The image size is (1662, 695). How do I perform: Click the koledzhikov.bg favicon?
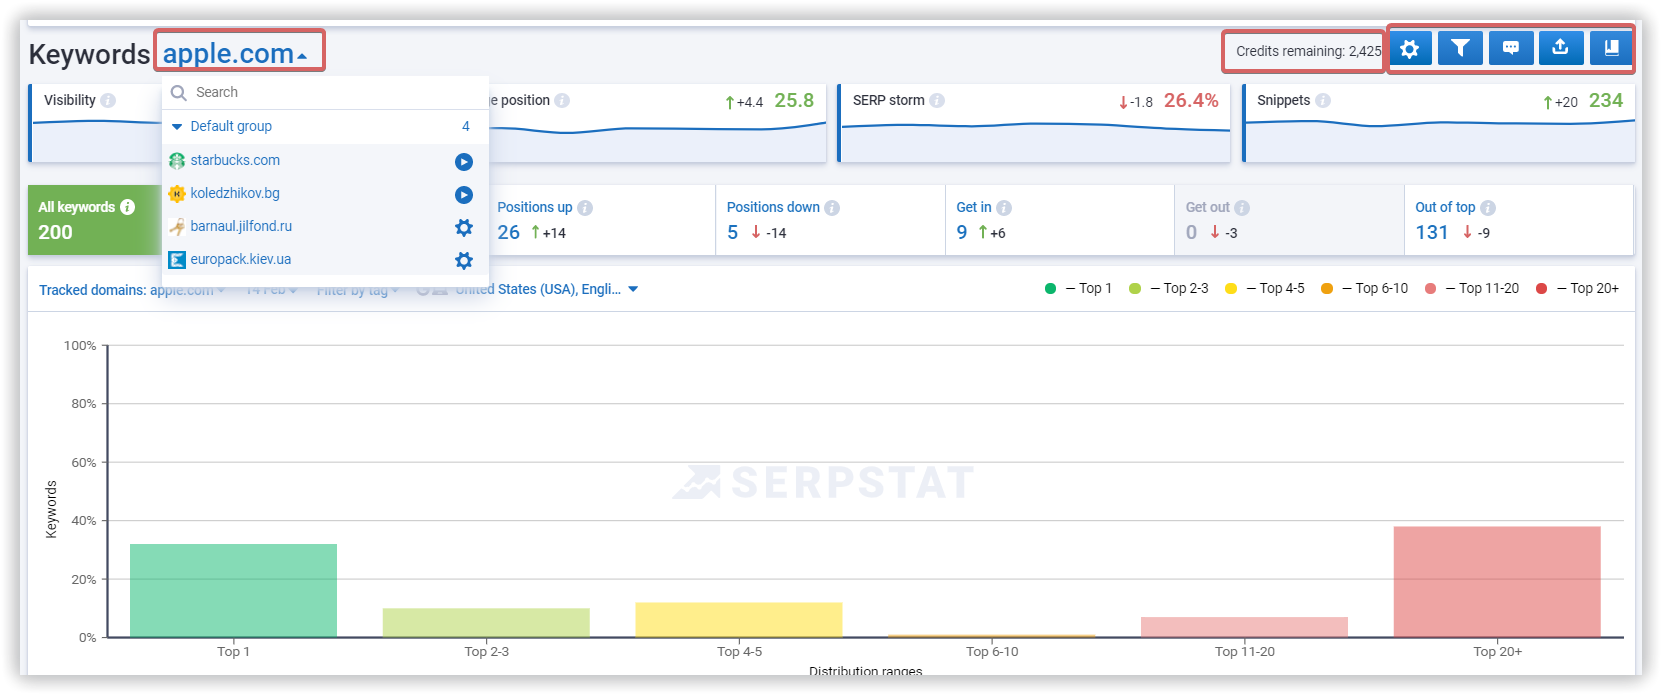coord(177,193)
